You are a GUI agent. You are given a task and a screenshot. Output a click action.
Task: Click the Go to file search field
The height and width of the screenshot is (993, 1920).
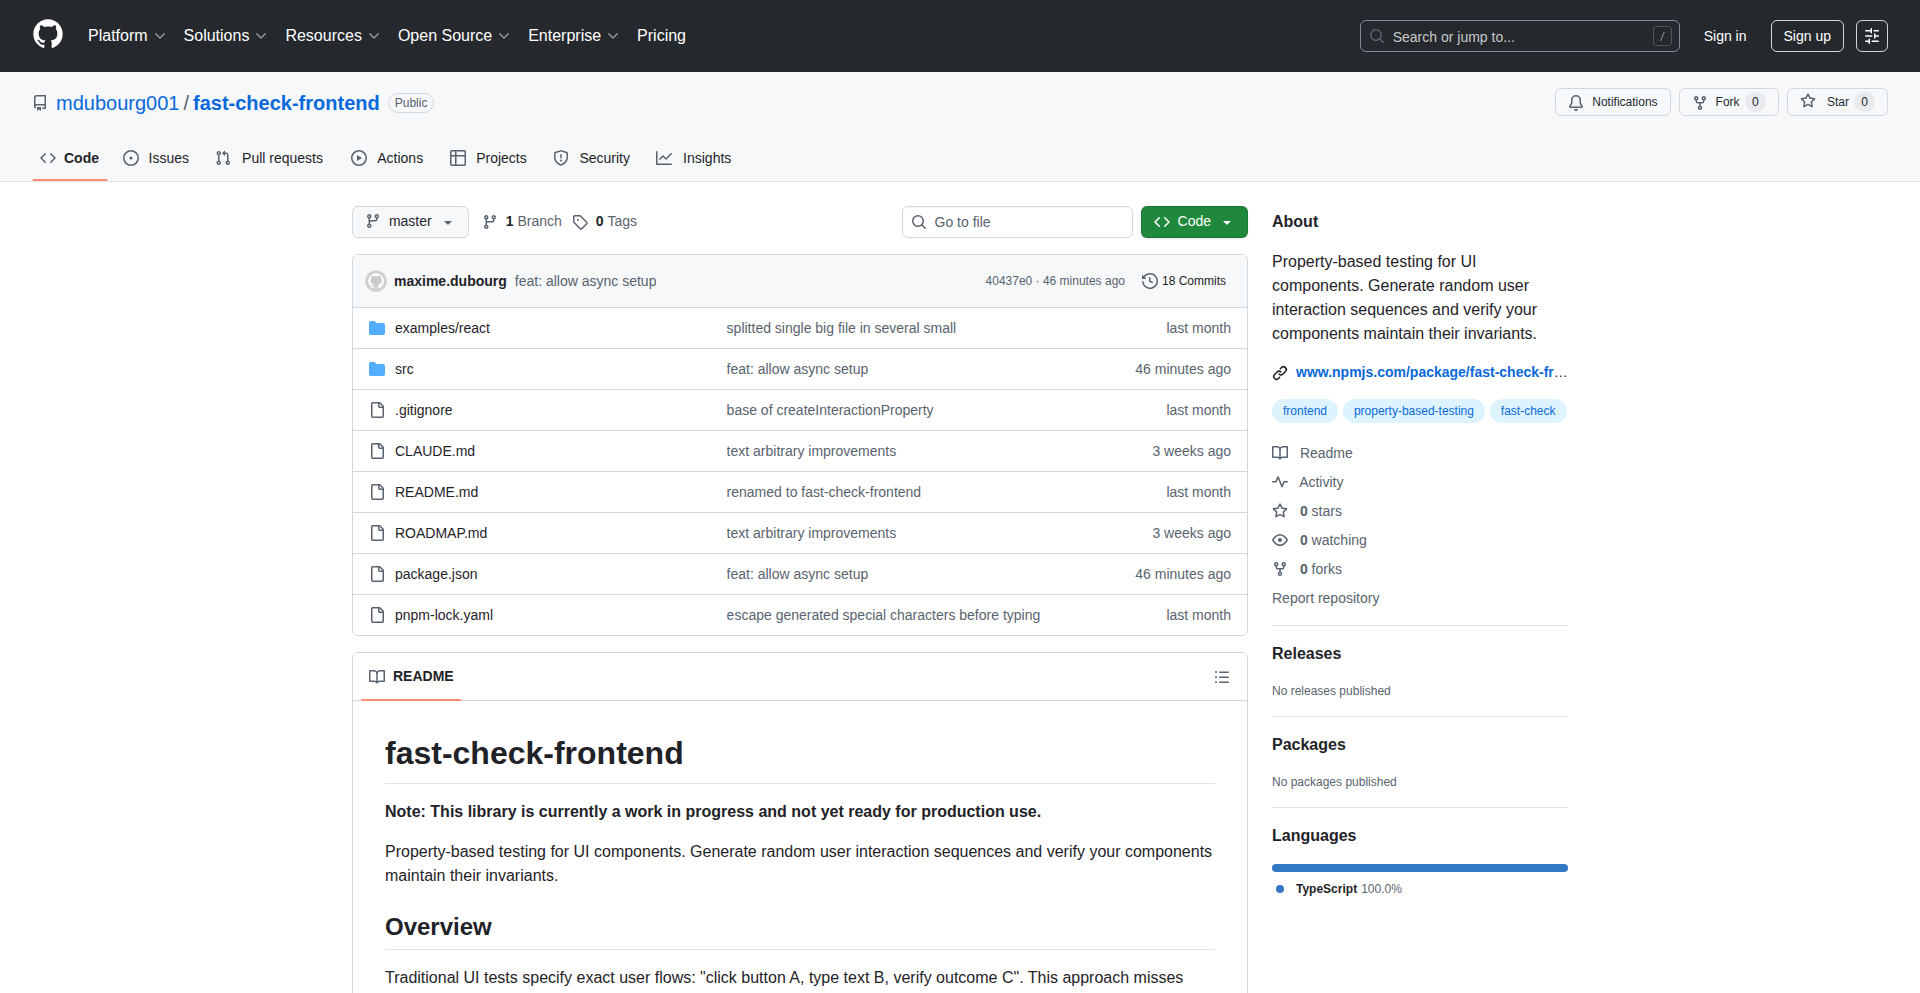(x=1017, y=221)
